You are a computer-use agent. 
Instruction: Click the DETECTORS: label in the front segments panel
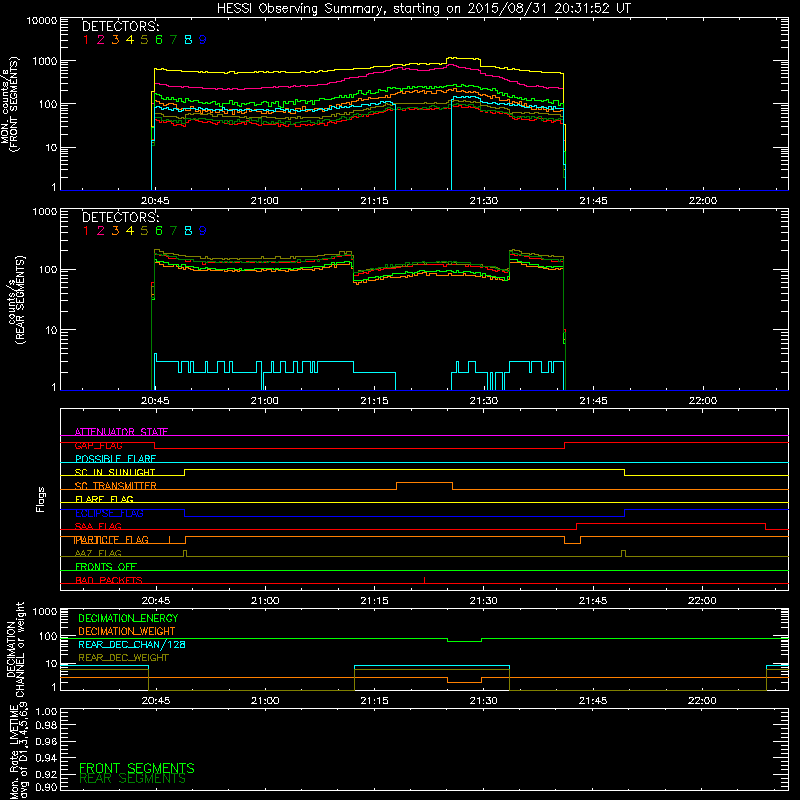tap(120, 26)
